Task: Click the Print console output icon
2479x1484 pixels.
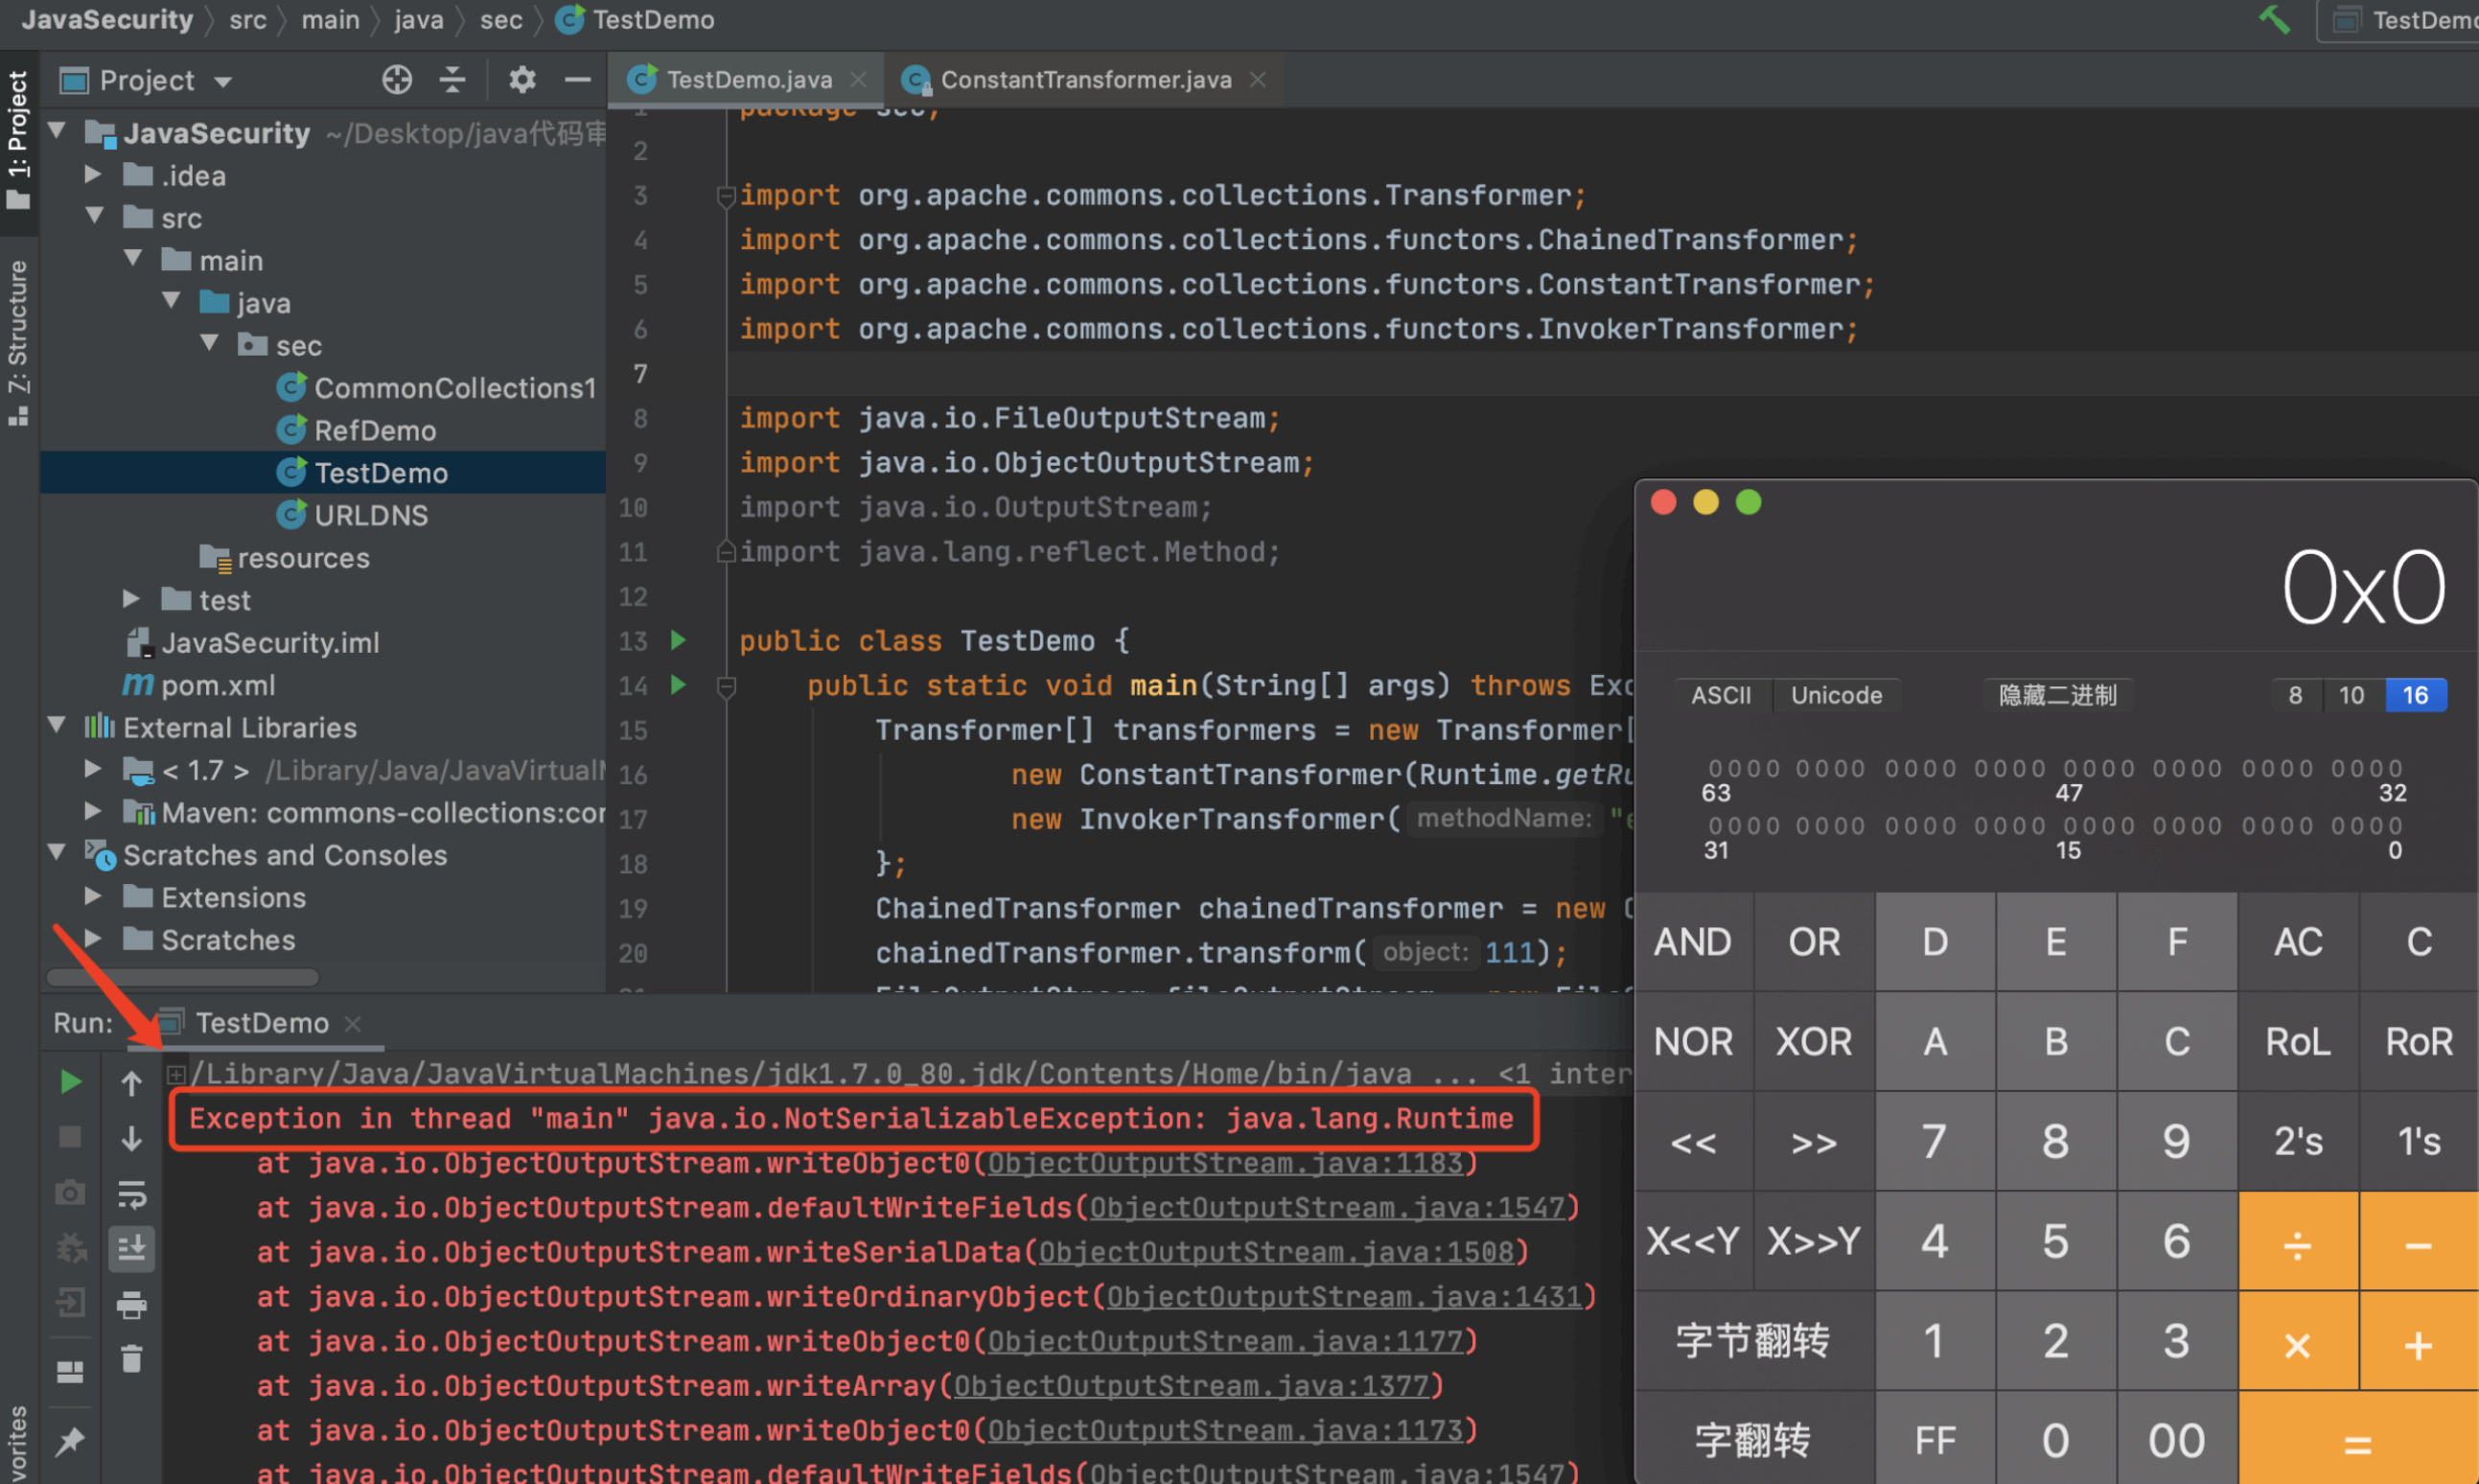Action: click(x=131, y=1305)
